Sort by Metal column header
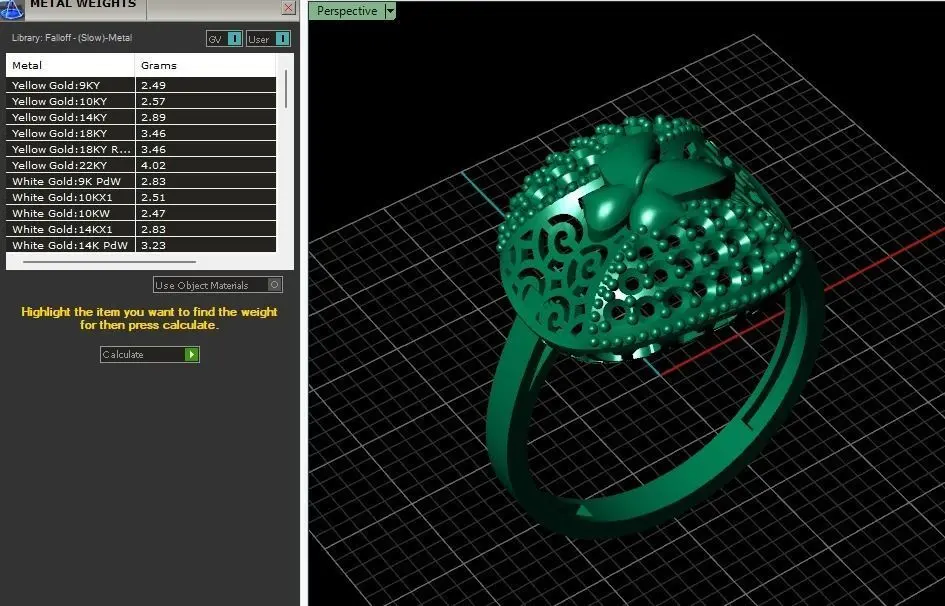The image size is (945, 606). tap(70, 65)
